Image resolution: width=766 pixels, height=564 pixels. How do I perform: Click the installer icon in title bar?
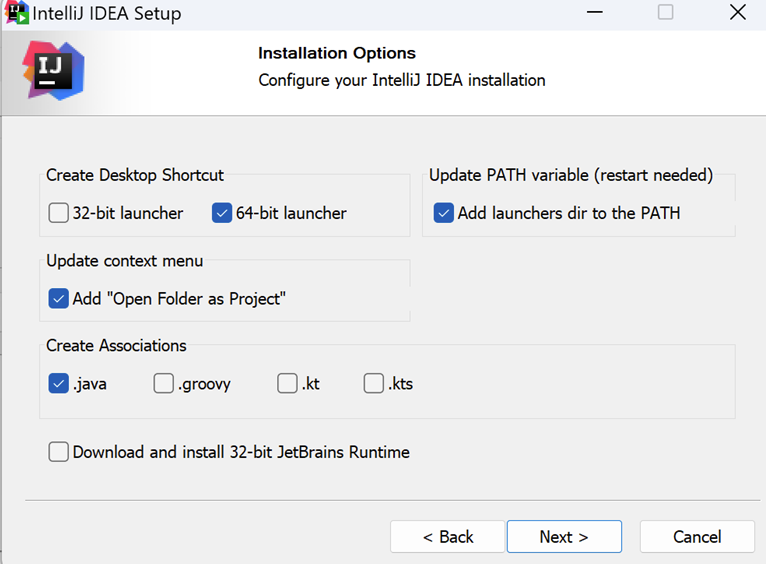click(x=16, y=13)
